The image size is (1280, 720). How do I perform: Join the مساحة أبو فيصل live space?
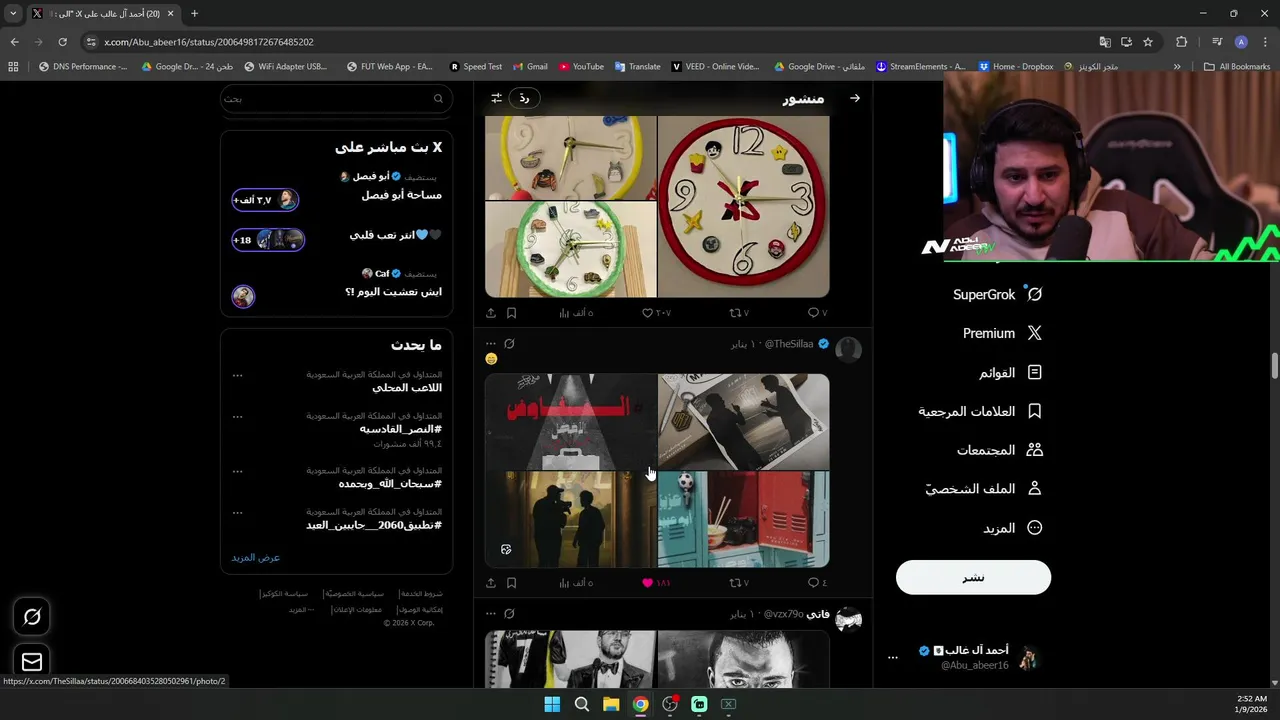[265, 200]
